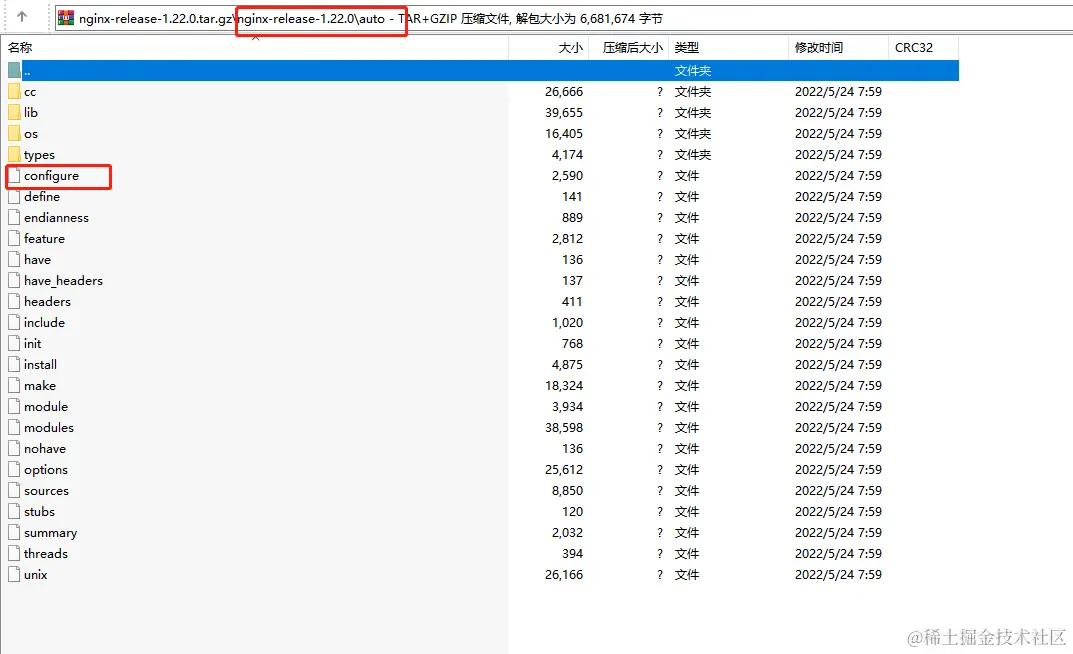Click 文件 type in the sources row
This screenshot has width=1073, height=654.
tap(686, 490)
